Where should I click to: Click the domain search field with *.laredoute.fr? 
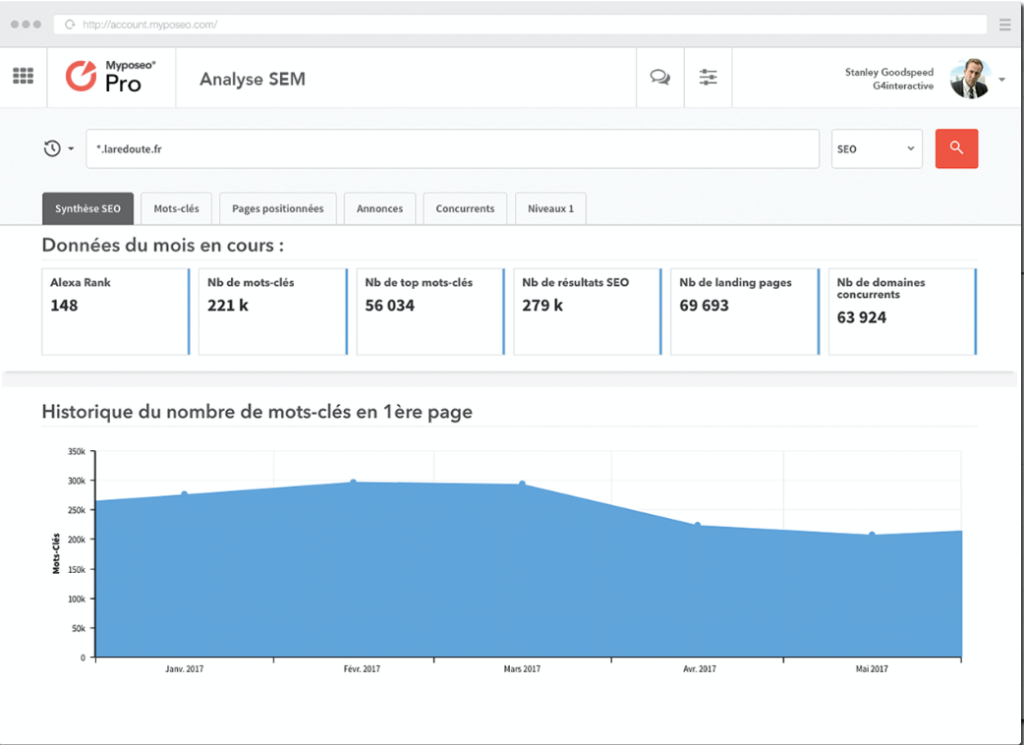point(453,149)
